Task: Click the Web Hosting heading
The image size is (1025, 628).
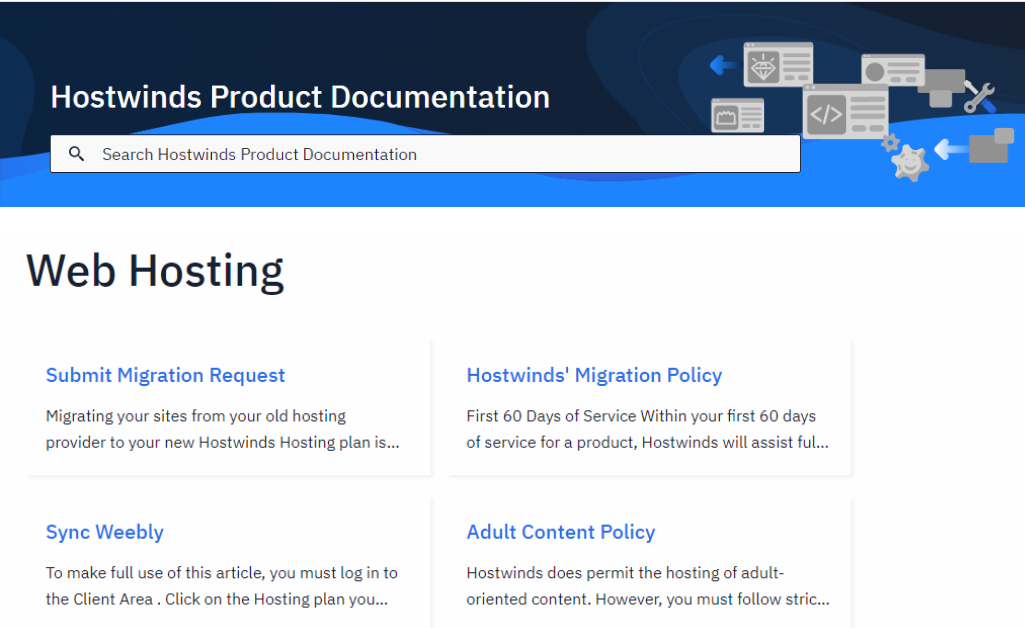Action: (x=155, y=271)
